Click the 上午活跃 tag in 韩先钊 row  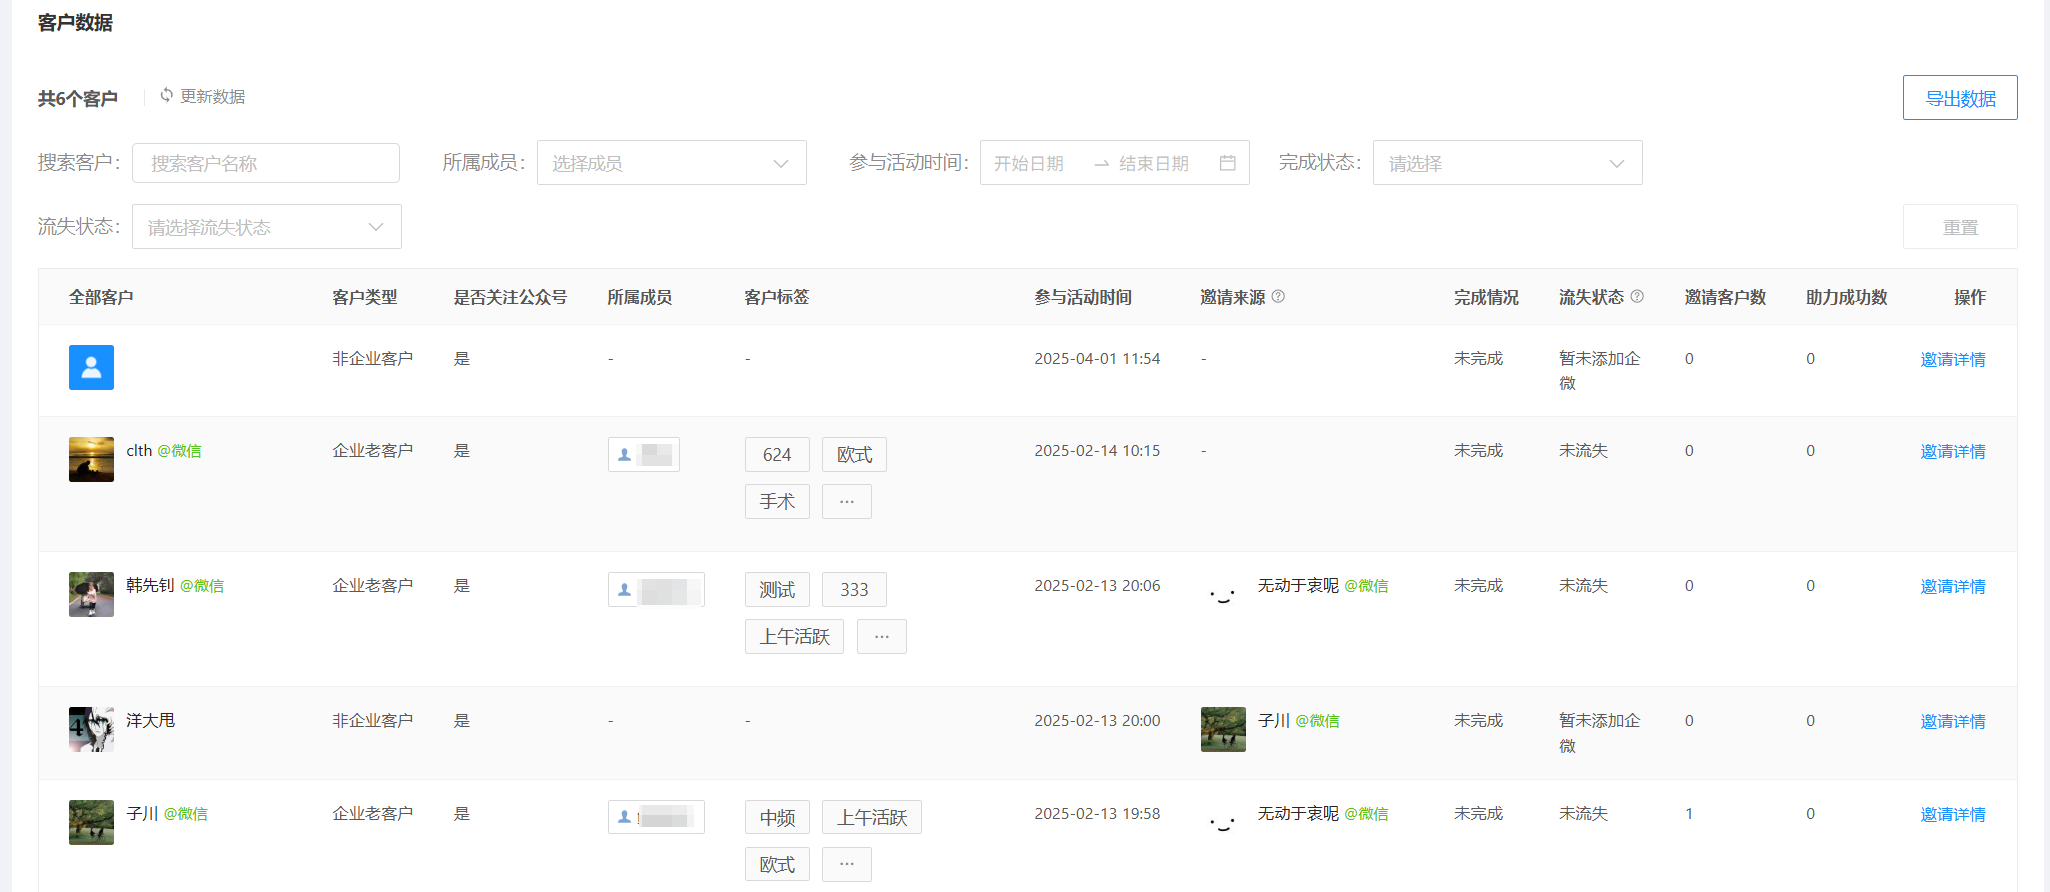click(x=794, y=636)
